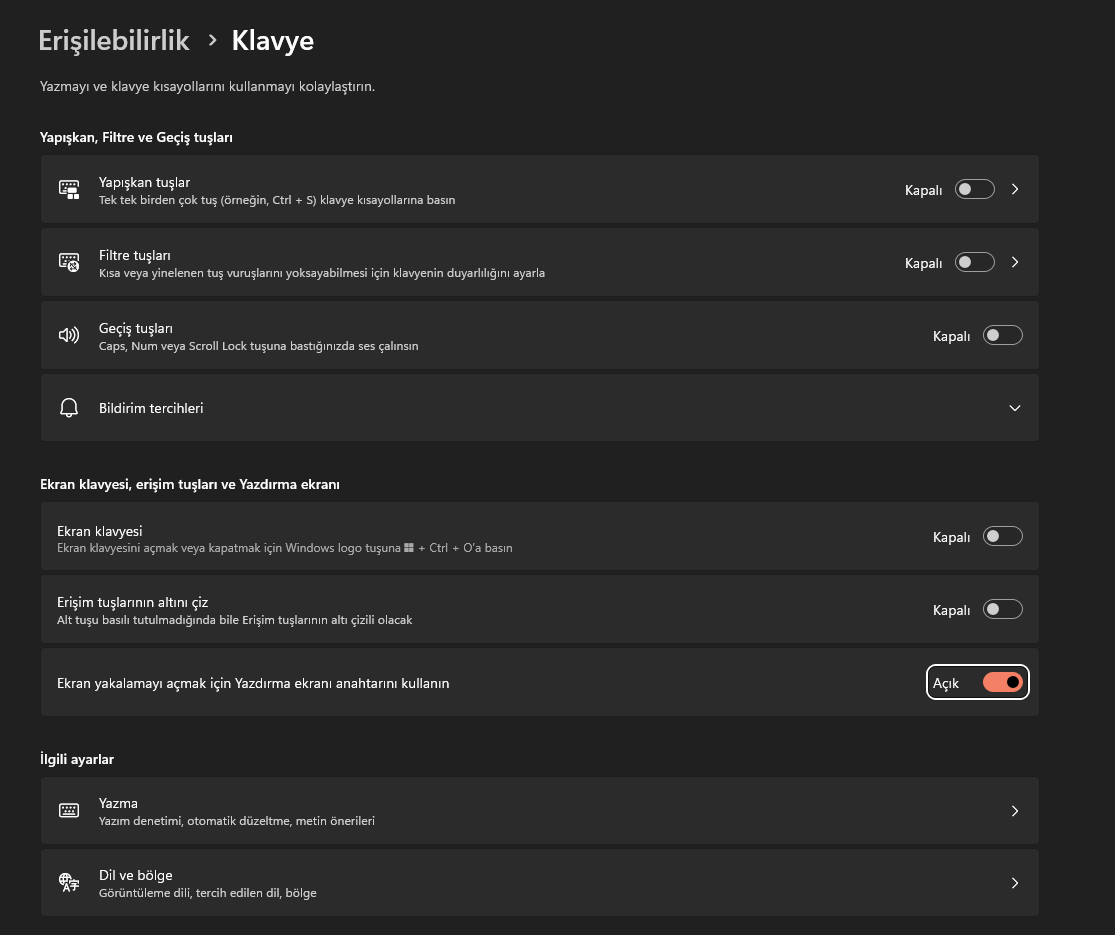The height and width of the screenshot is (935, 1115).
Task: Open the Yazma related settings chevron
Action: [x=1015, y=811]
